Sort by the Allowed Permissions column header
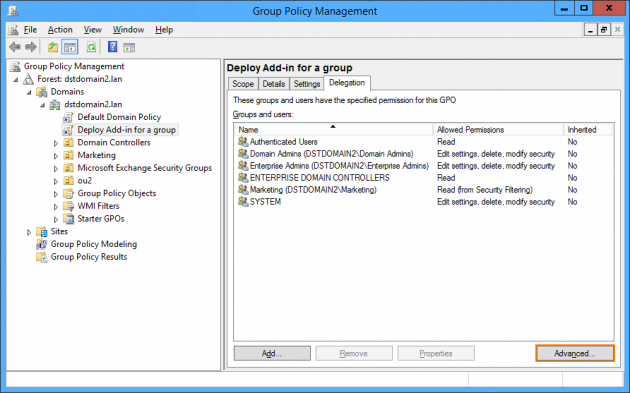The image size is (630, 393). 498,130
